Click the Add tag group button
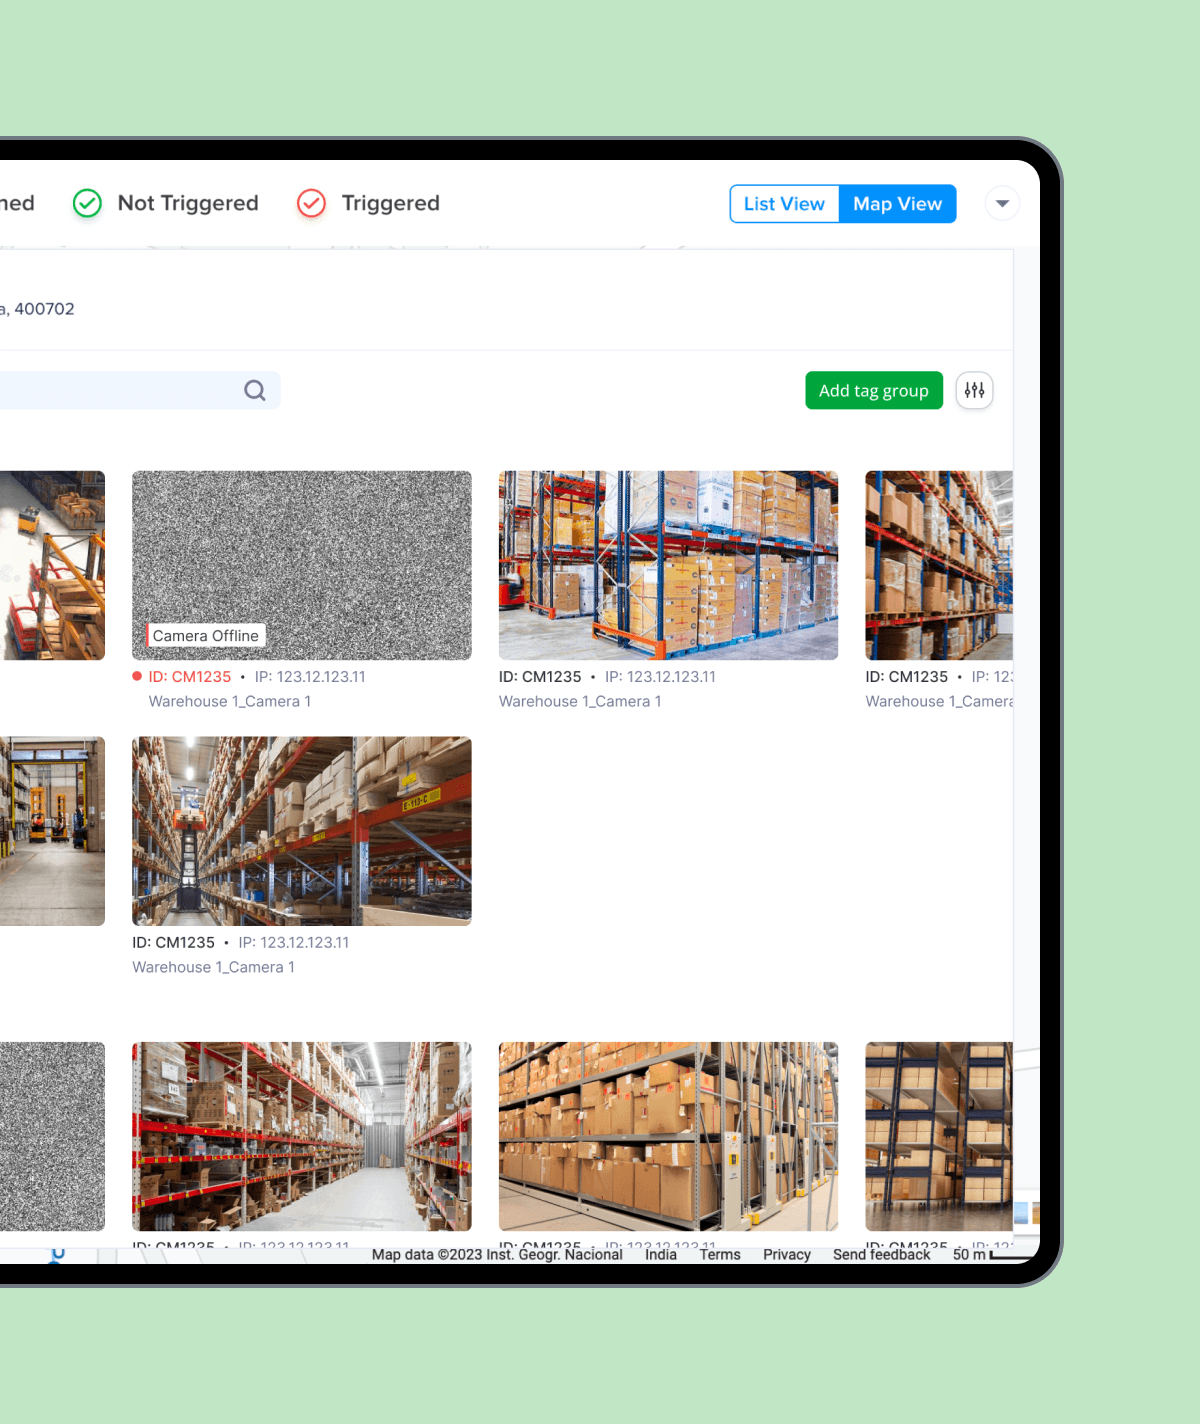1200x1424 pixels. click(x=874, y=391)
